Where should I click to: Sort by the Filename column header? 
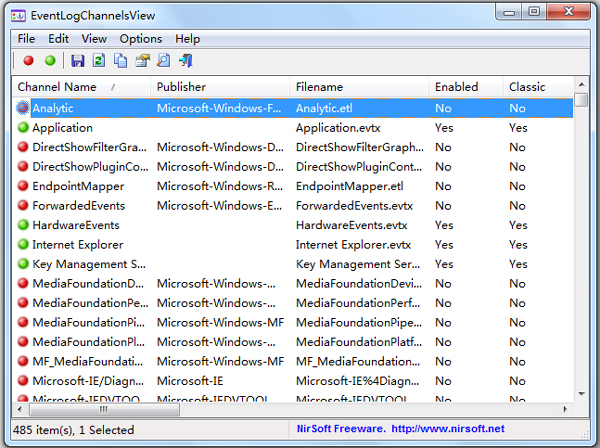coord(359,87)
